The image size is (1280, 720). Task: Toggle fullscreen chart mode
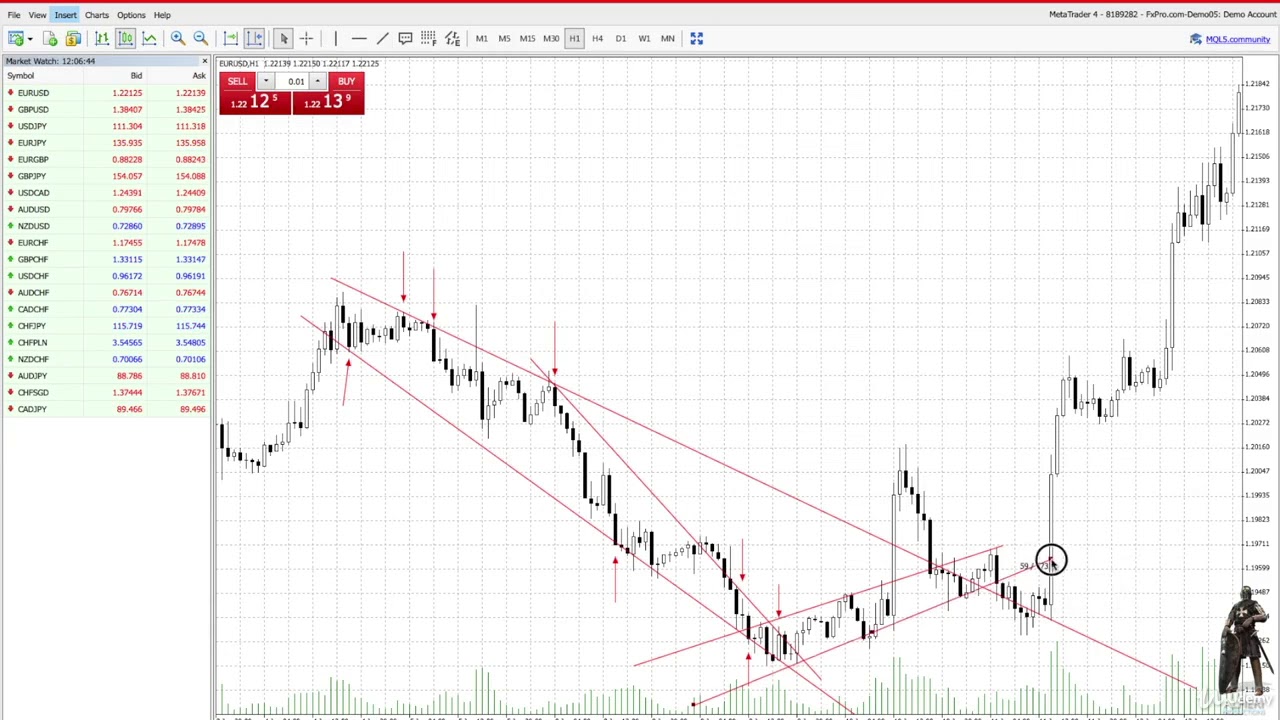click(x=696, y=38)
